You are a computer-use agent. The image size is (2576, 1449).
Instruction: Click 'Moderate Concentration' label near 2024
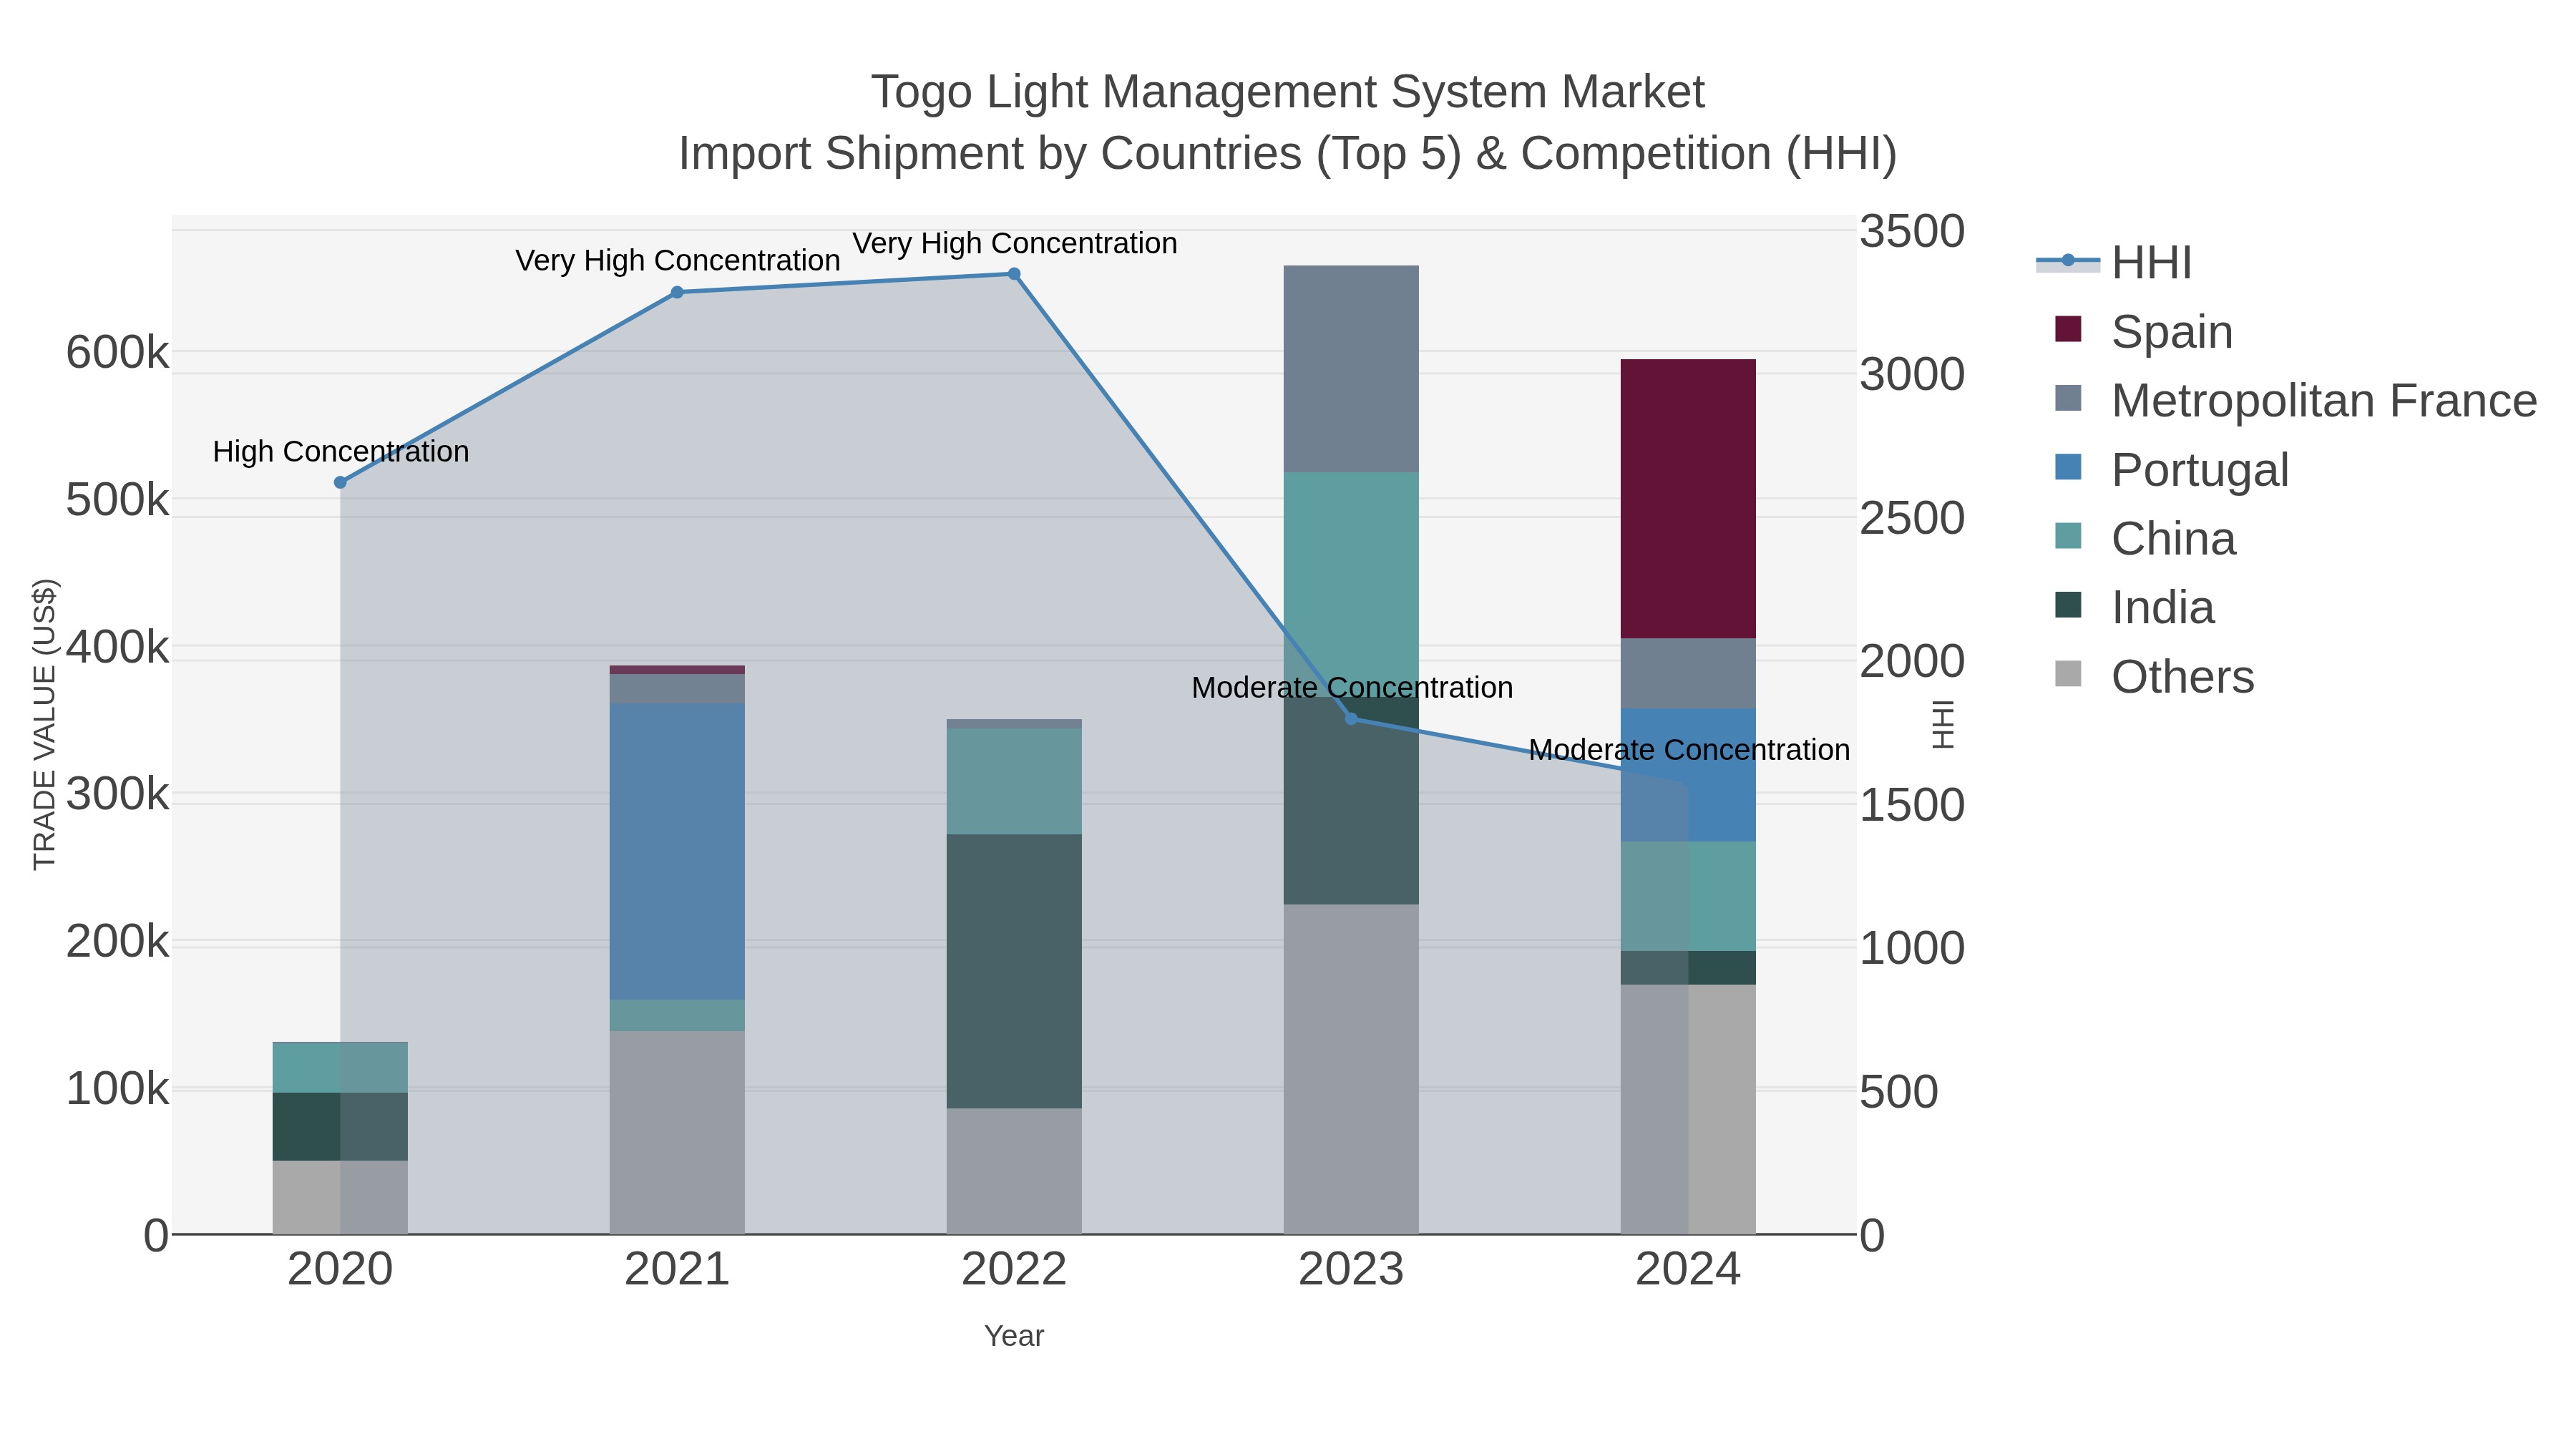coord(1689,749)
